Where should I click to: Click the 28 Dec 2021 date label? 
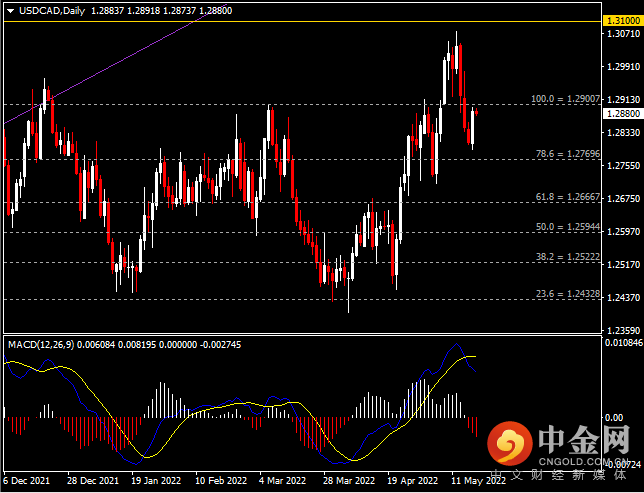[92, 481]
